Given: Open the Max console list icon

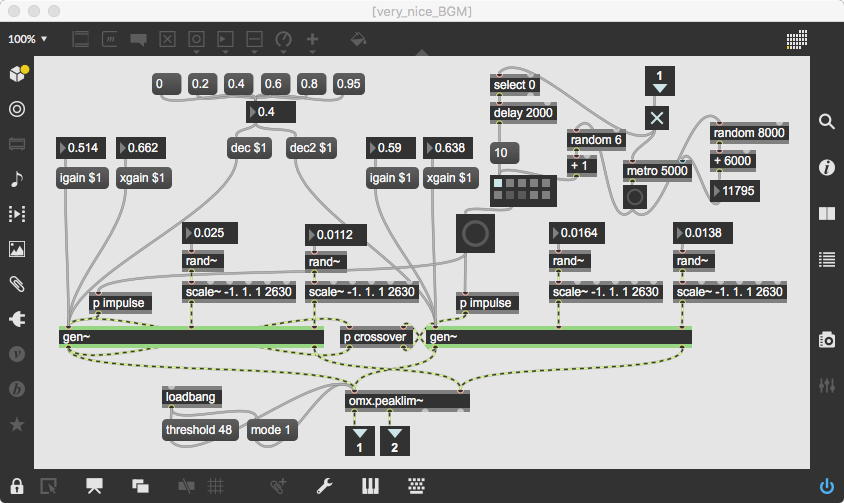Looking at the screenshot, I should click(x=827, y=260).
